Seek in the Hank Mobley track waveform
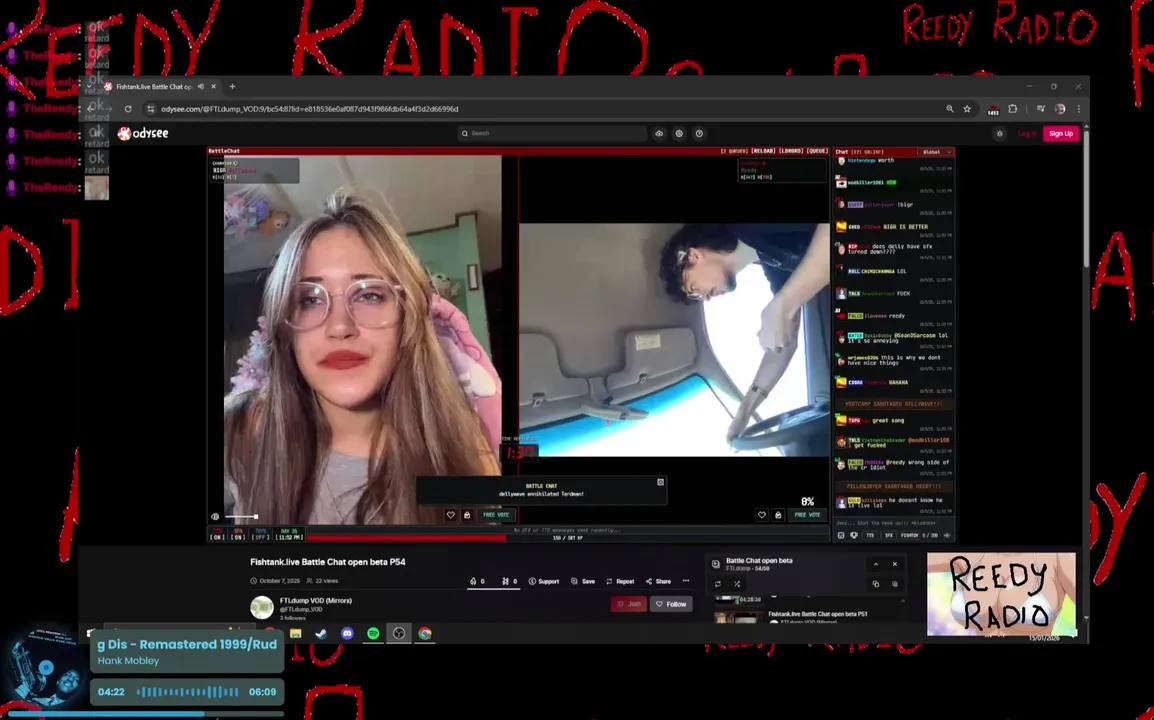 (x=188, y=692)
